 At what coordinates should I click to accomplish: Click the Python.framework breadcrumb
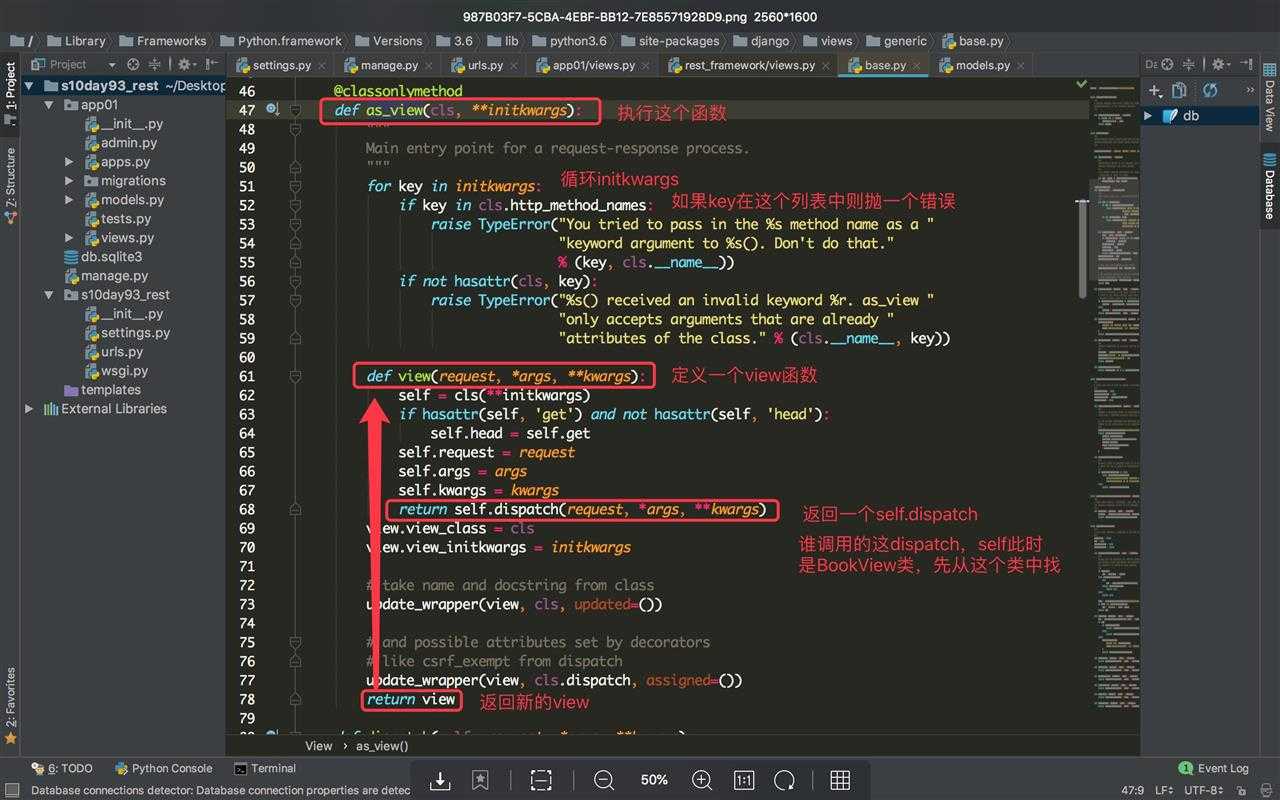[x=280, y=41]
